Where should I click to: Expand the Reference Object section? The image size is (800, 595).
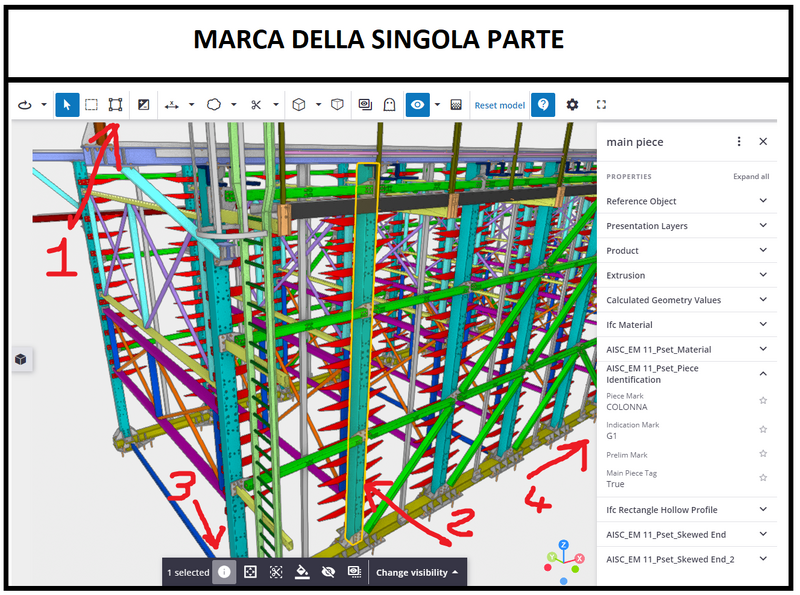click(x=687, y=201)
